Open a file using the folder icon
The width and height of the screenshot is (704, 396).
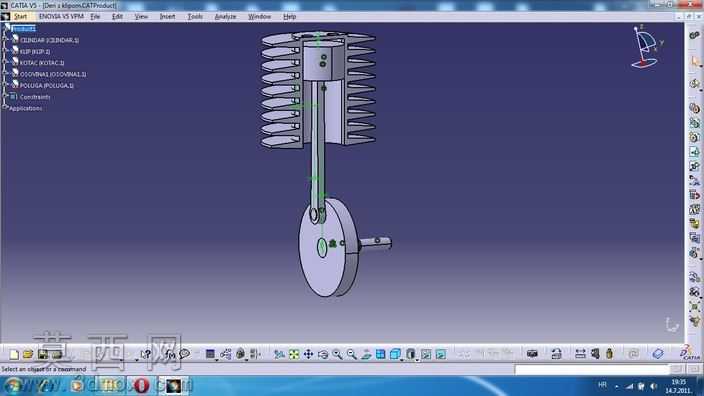coord(28,355)
